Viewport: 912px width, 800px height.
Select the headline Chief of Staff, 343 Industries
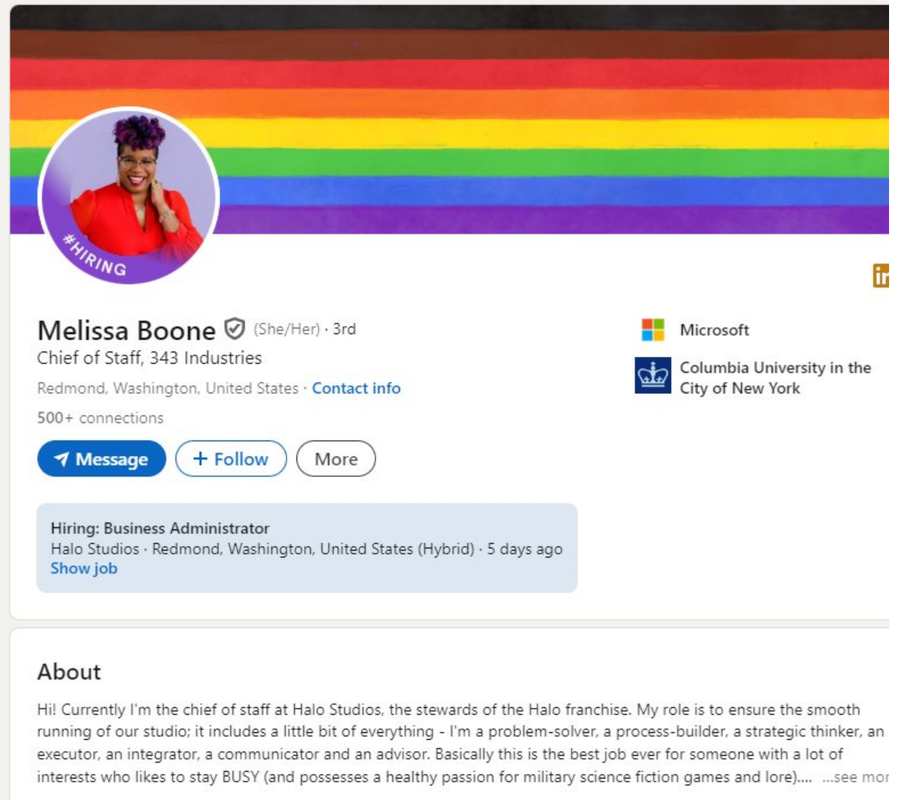pyautogui.click(x=149, y=358)
